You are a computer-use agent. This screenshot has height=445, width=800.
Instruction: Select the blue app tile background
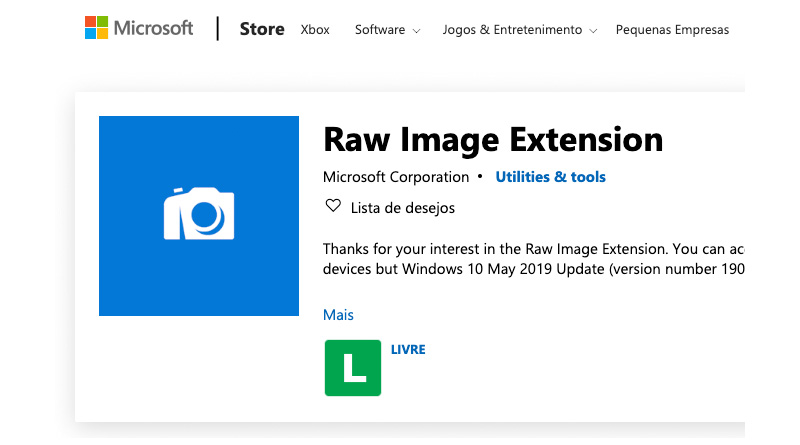pyautogui.click(x=130, y=150)
